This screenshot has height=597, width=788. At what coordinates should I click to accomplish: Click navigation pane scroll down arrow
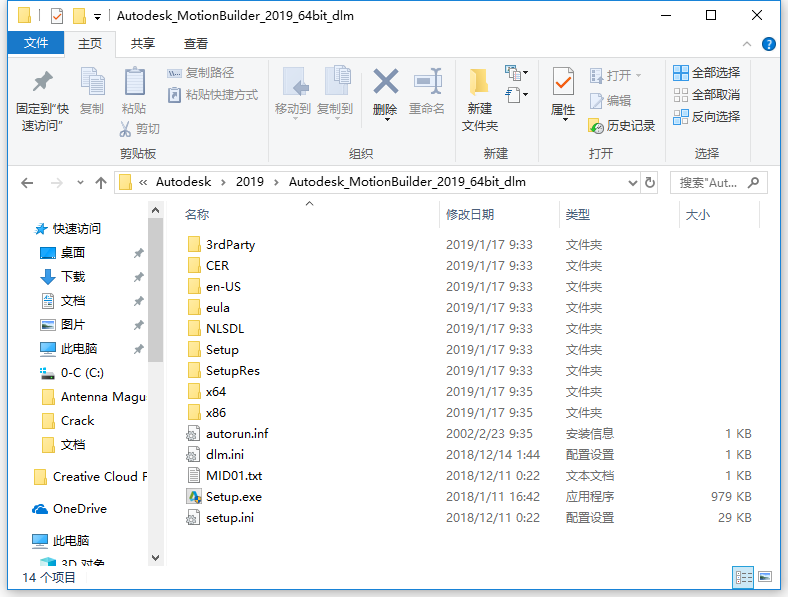tap(155, 558)
